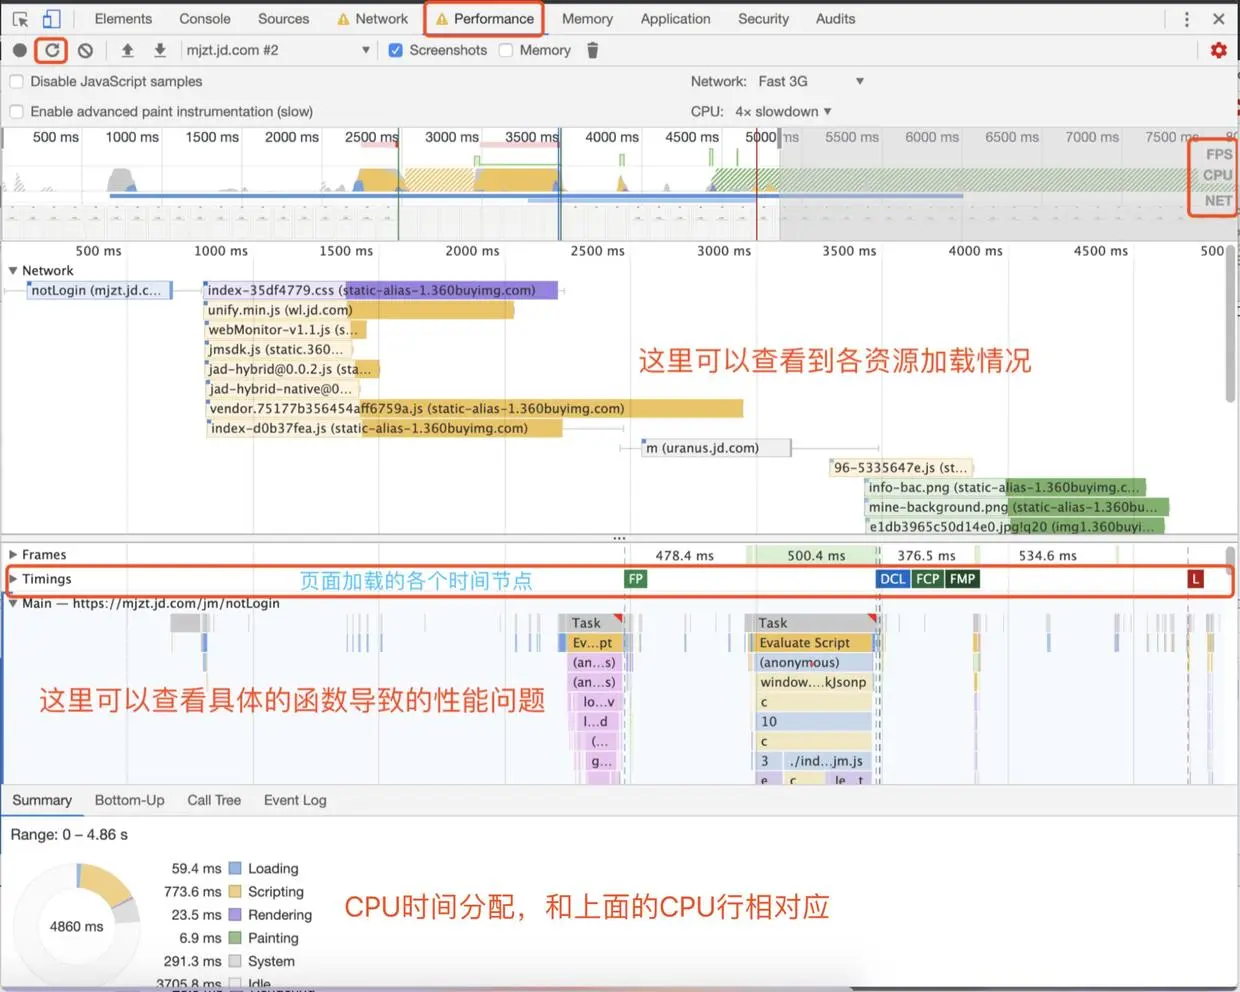Open the Audits tab
1240x992 pixels.
[835, 19]
